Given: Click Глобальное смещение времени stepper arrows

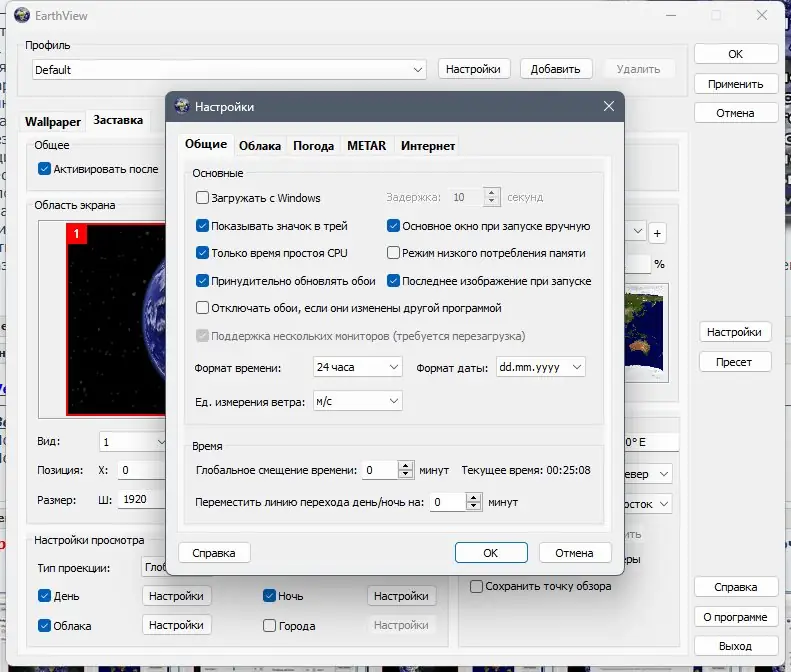Looking at the screenshot, I should pos(406,470).
